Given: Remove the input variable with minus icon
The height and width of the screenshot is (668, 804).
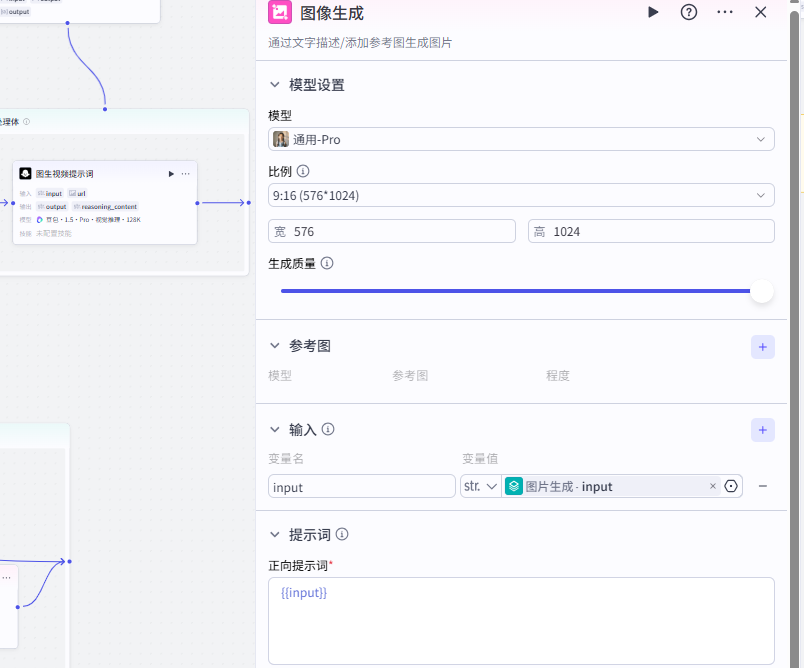Looking at the screenshot, I should 762,486.
